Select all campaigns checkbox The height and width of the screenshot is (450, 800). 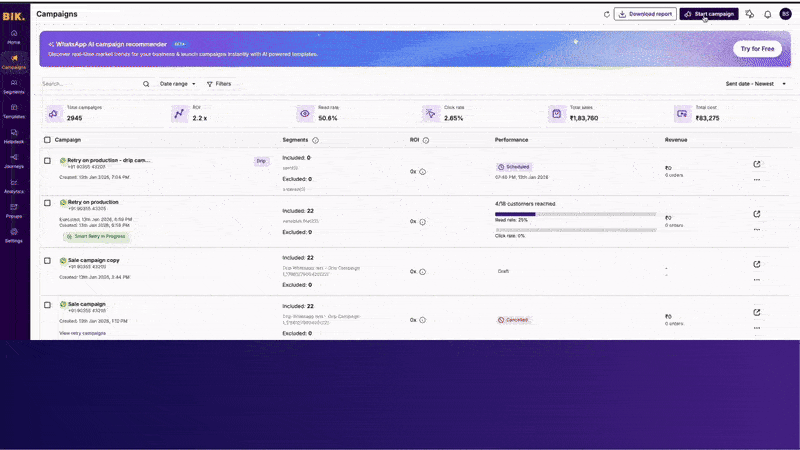[x=47, y=140]
